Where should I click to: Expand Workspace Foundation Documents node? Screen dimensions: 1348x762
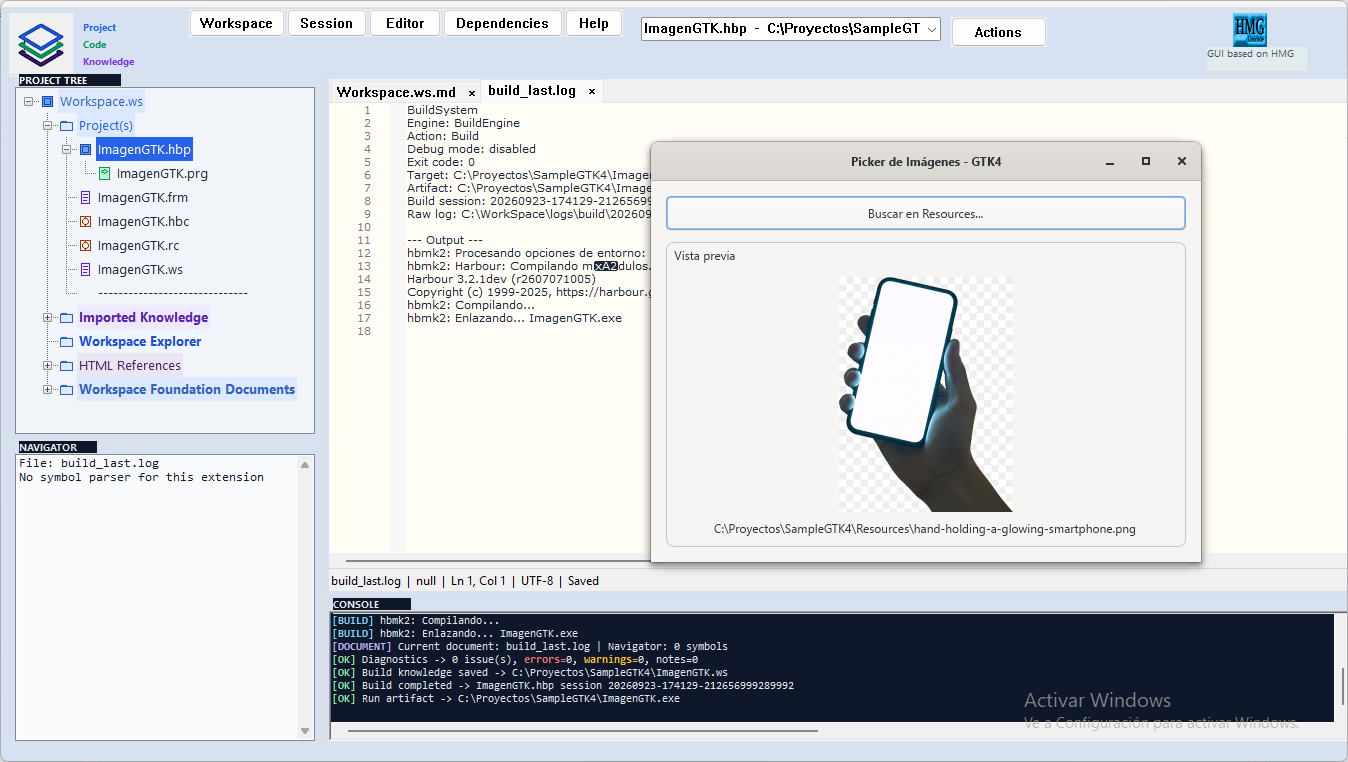pos(48,390)
